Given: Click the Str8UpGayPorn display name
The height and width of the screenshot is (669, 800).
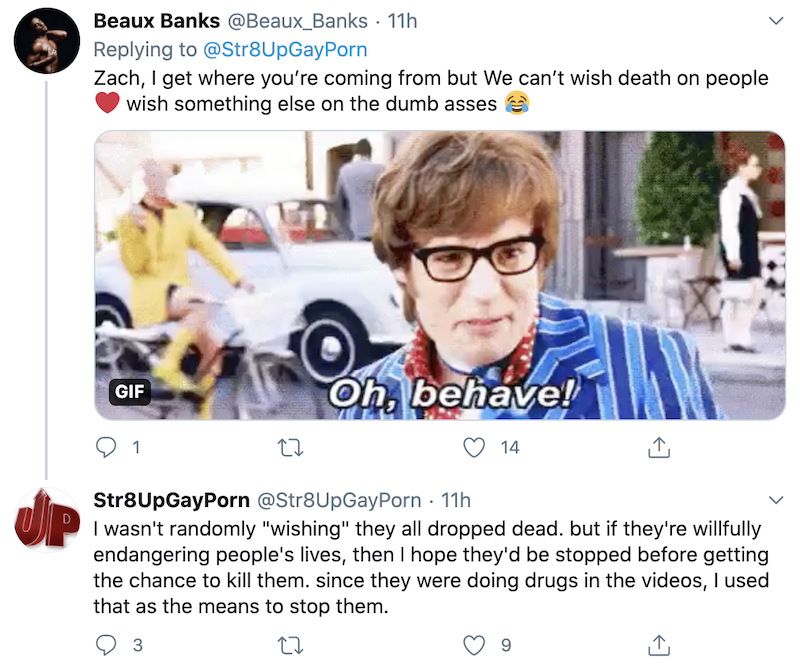Looking at the screenshot, I should pyautogui.click(x=171, y=500).
